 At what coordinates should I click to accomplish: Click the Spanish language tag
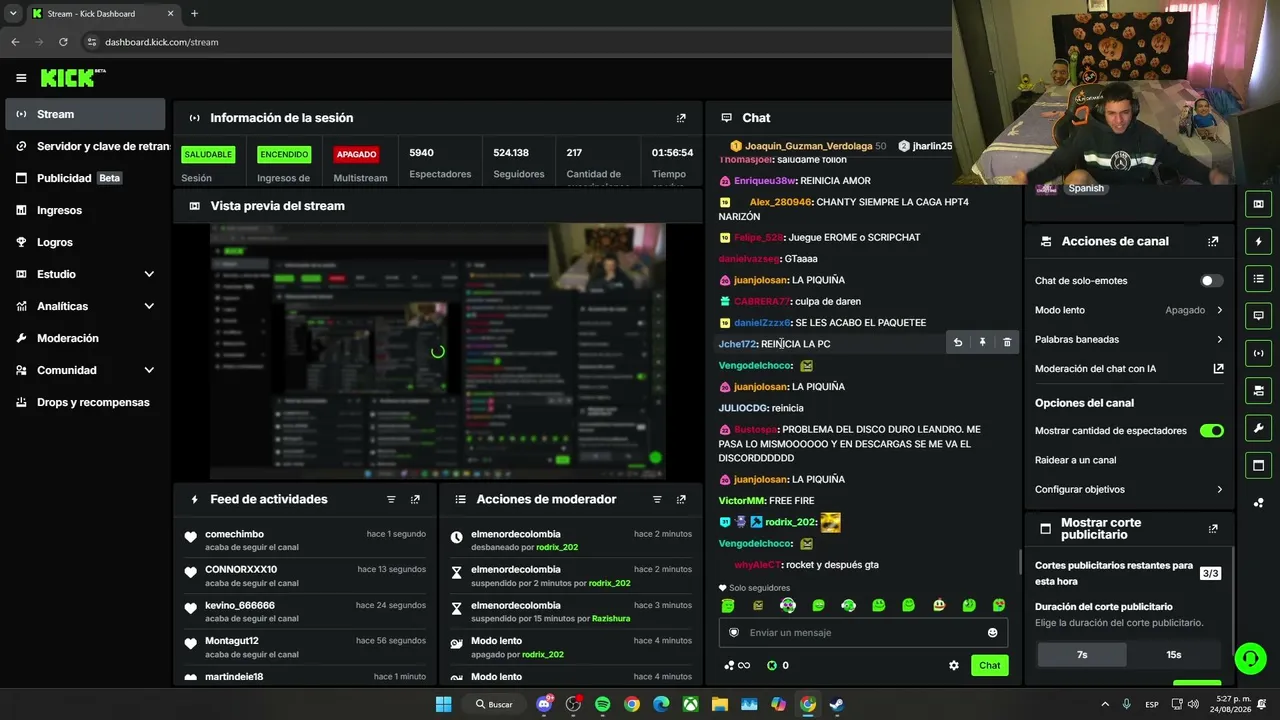click(x=1086, y=188)
